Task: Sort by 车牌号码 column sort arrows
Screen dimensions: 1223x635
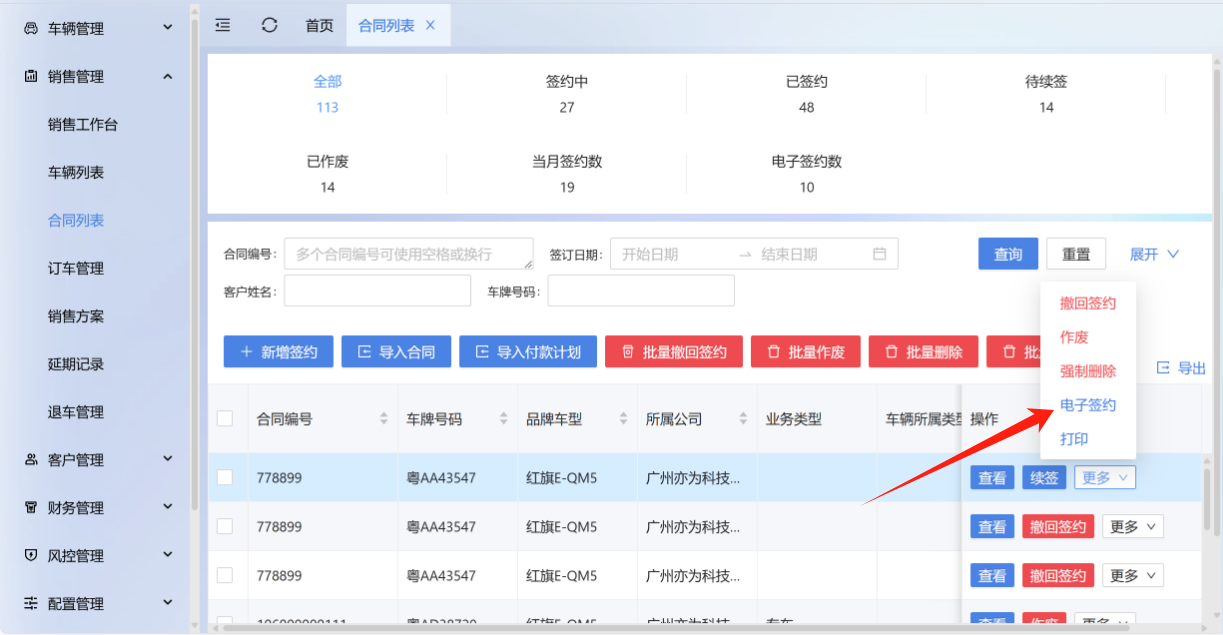Action: coord(504,419)
